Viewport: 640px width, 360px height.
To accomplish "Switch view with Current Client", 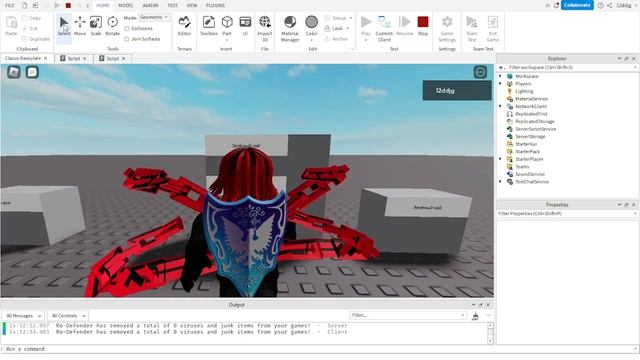I will (x=384, y=28).
